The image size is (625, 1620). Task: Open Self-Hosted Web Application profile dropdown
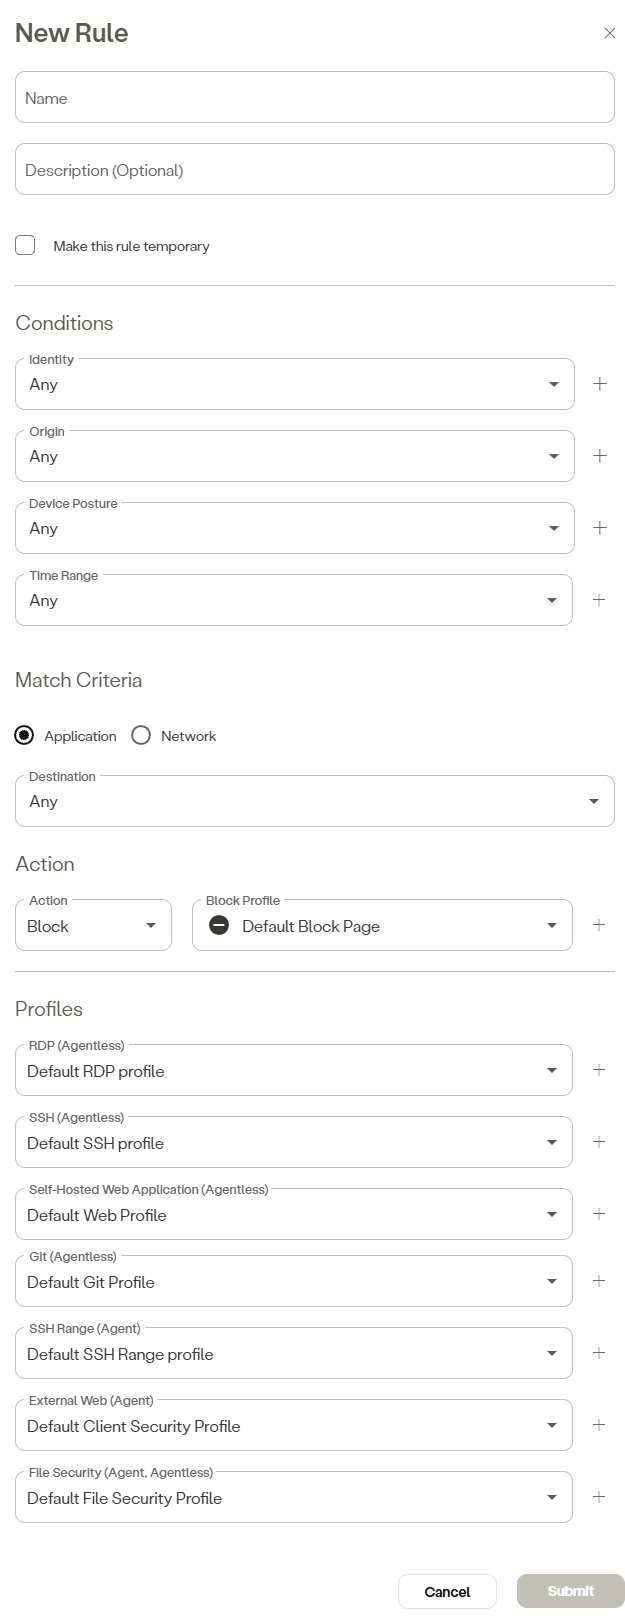pos(293,1215)
